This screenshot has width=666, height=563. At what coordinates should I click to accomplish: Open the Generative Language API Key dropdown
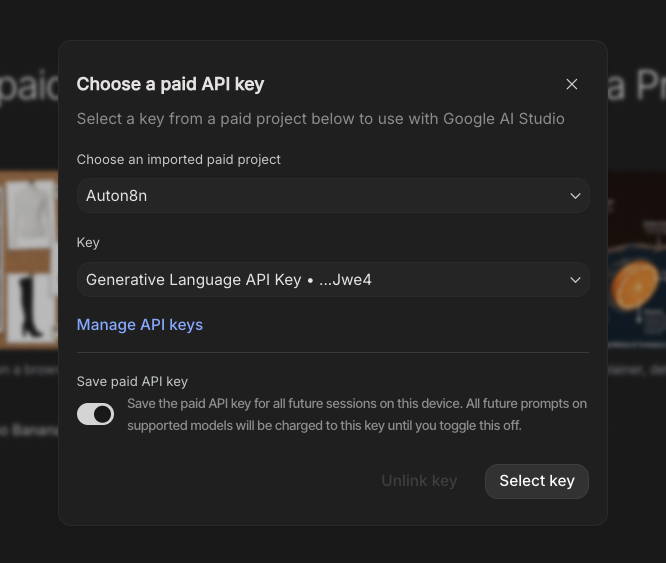click(332, 280)
